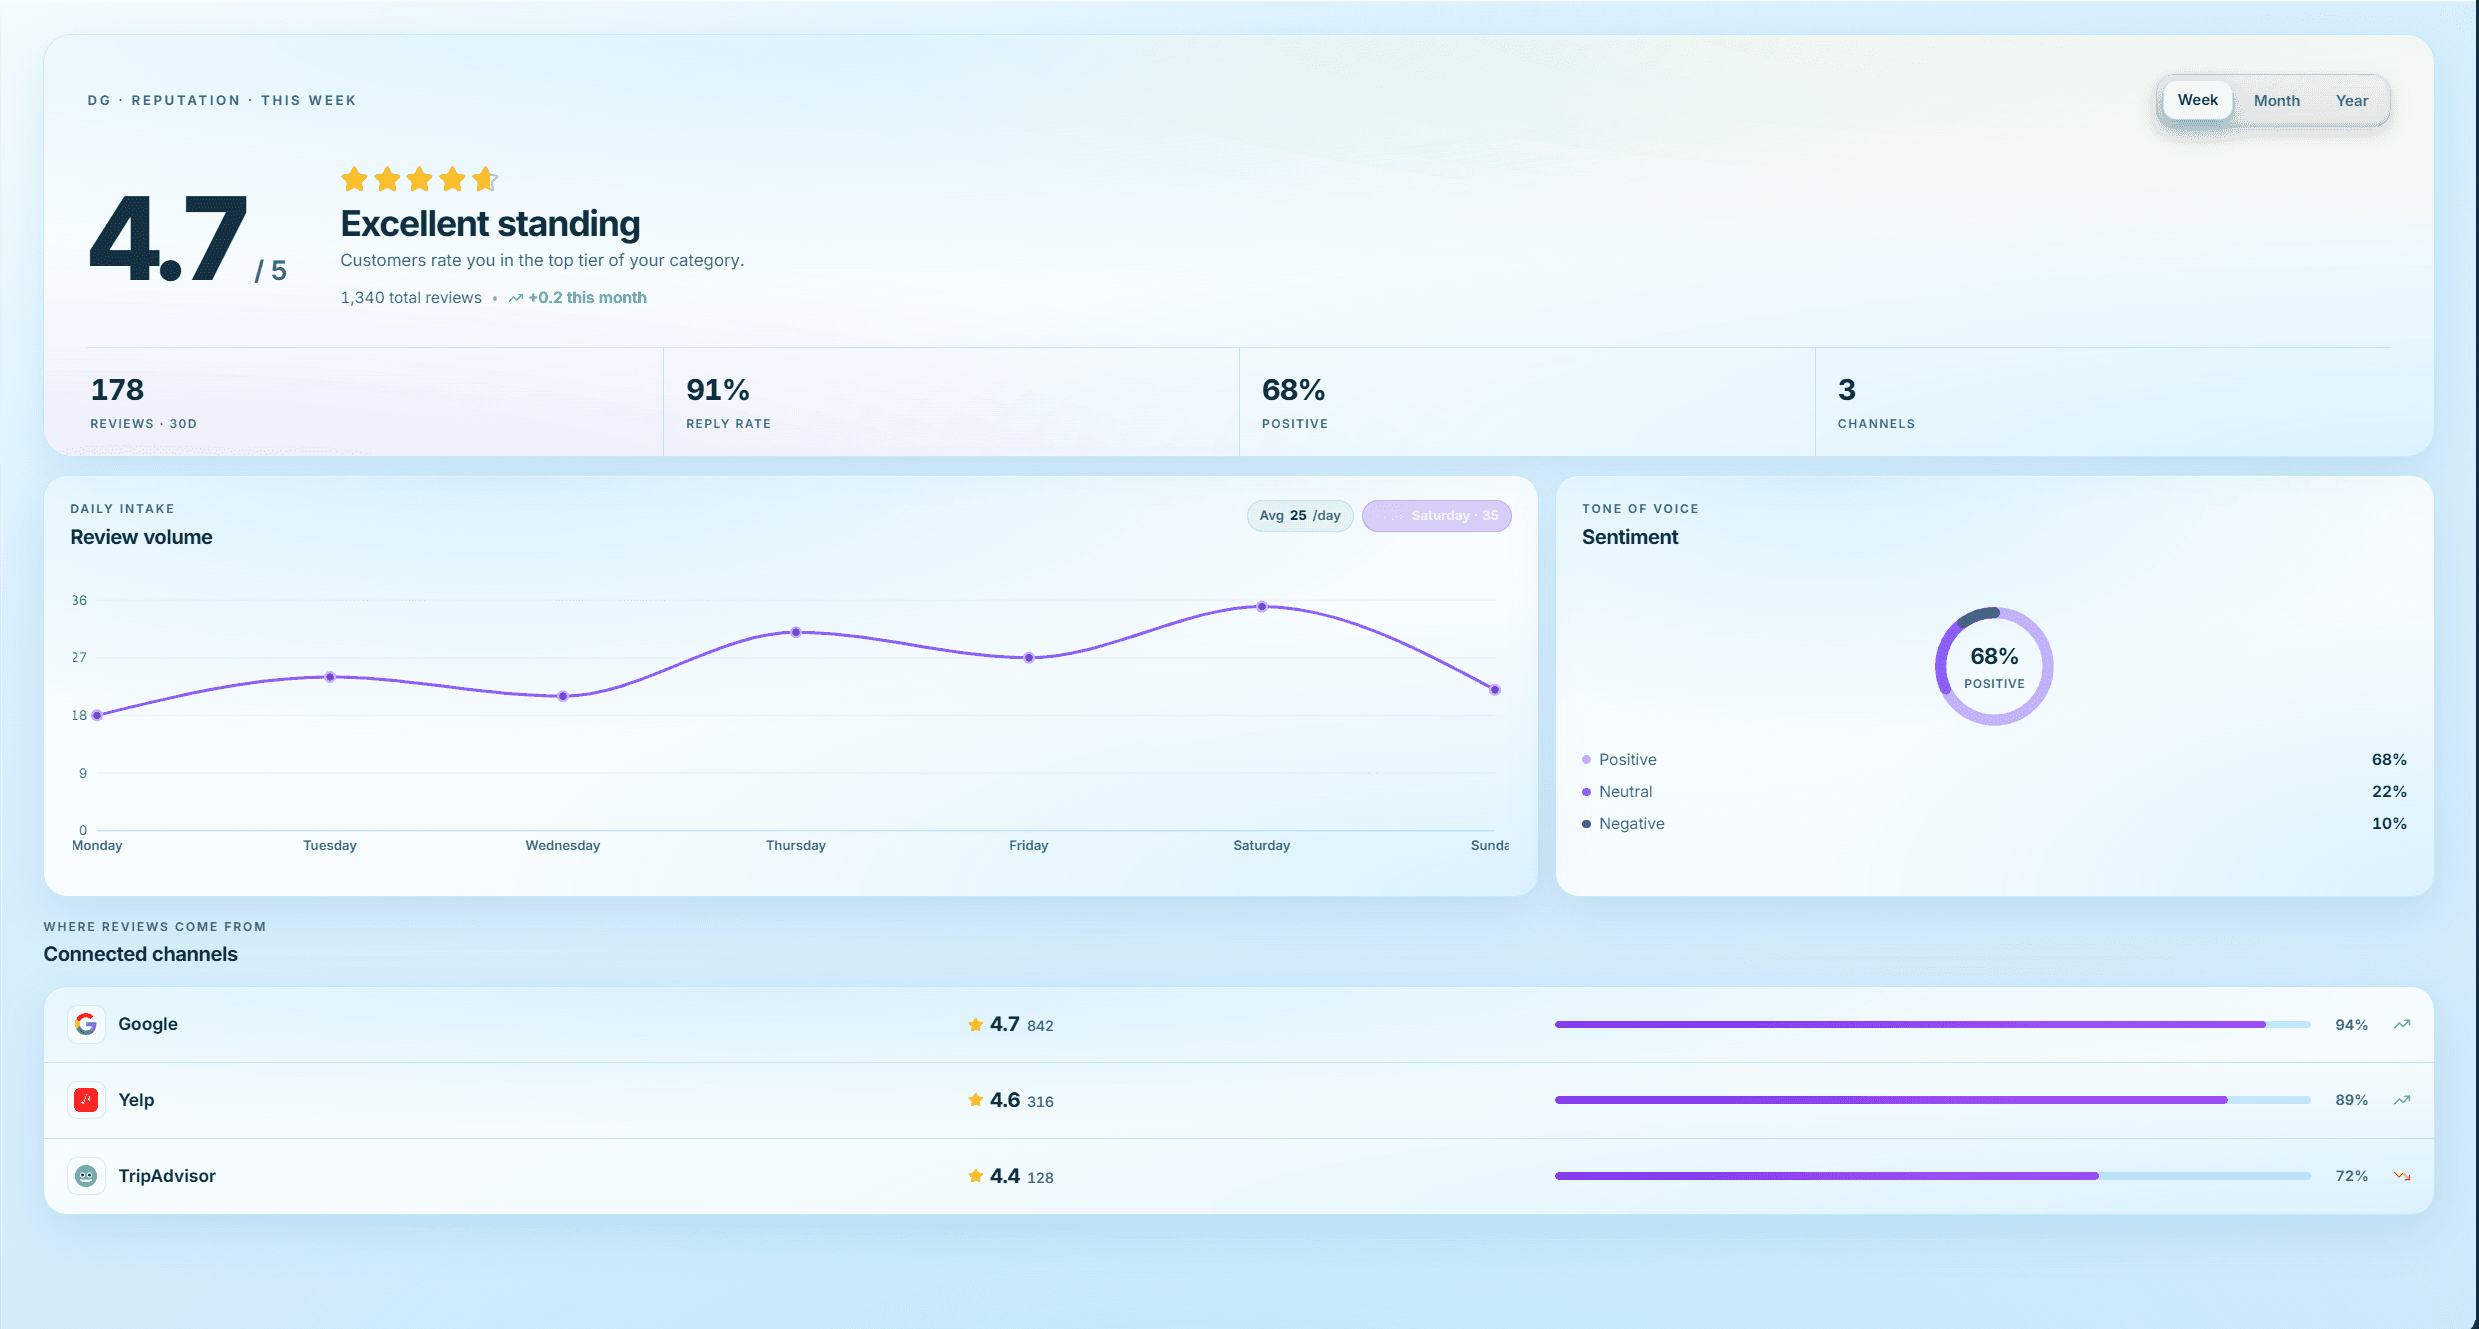Click the Positive sentiment legend label
The image size is (2479, 1329).
[x=1627, y=760]
